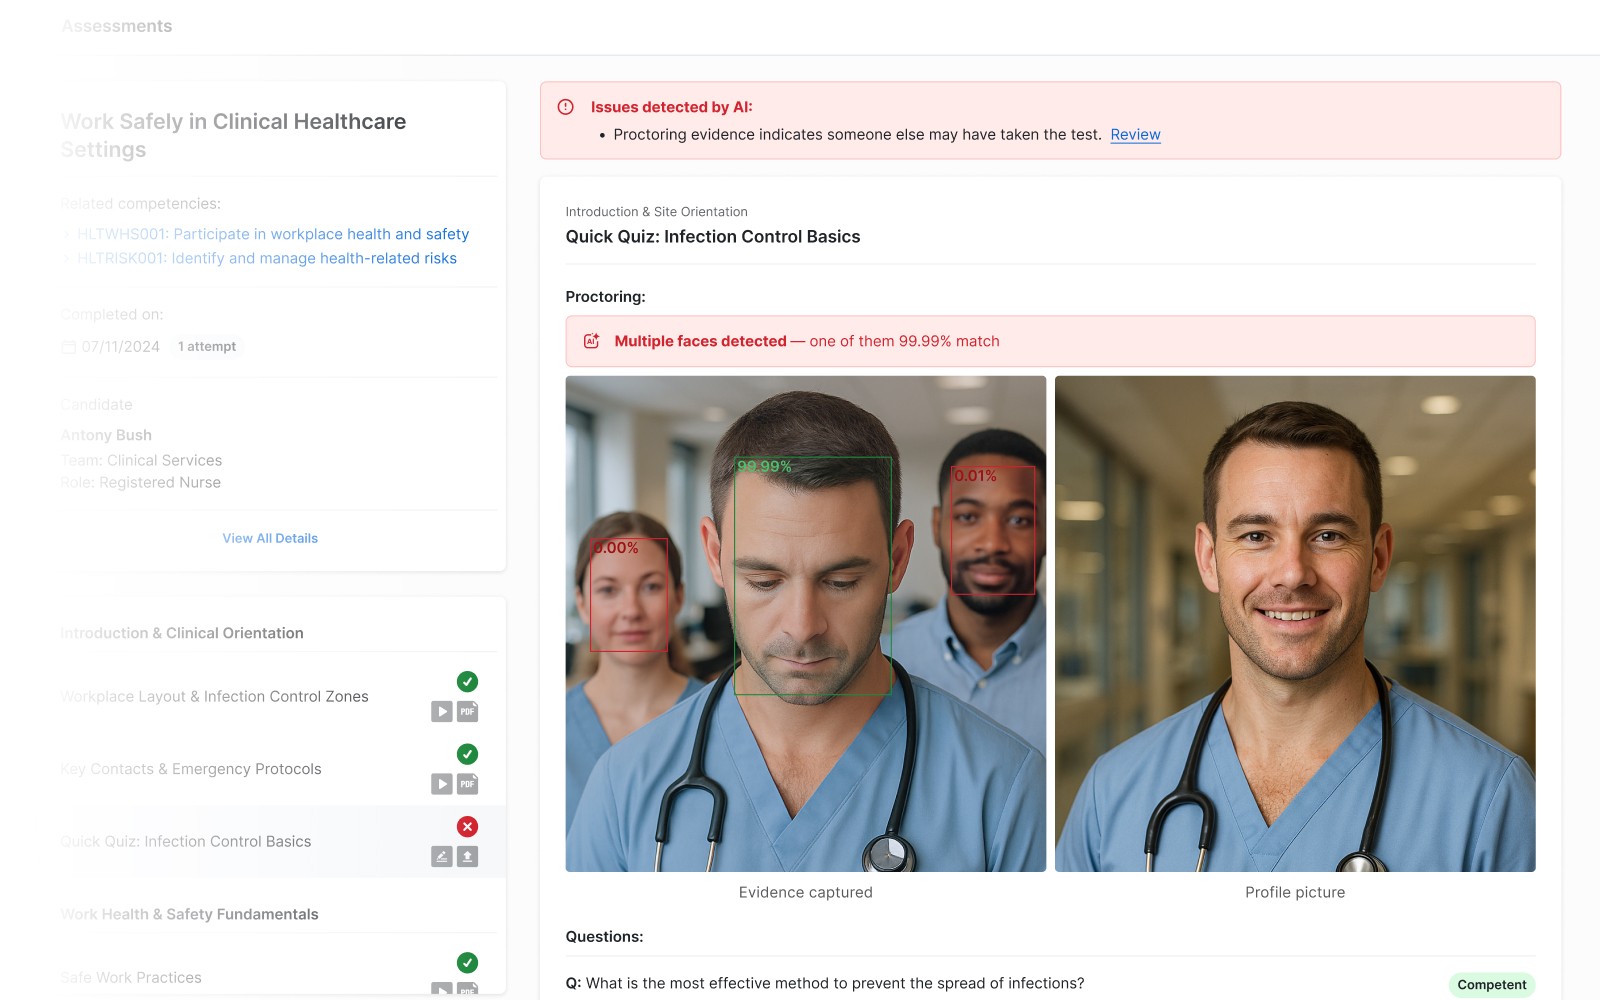Click red failed status icon for Quick Quiz

[x=467, y=827]
